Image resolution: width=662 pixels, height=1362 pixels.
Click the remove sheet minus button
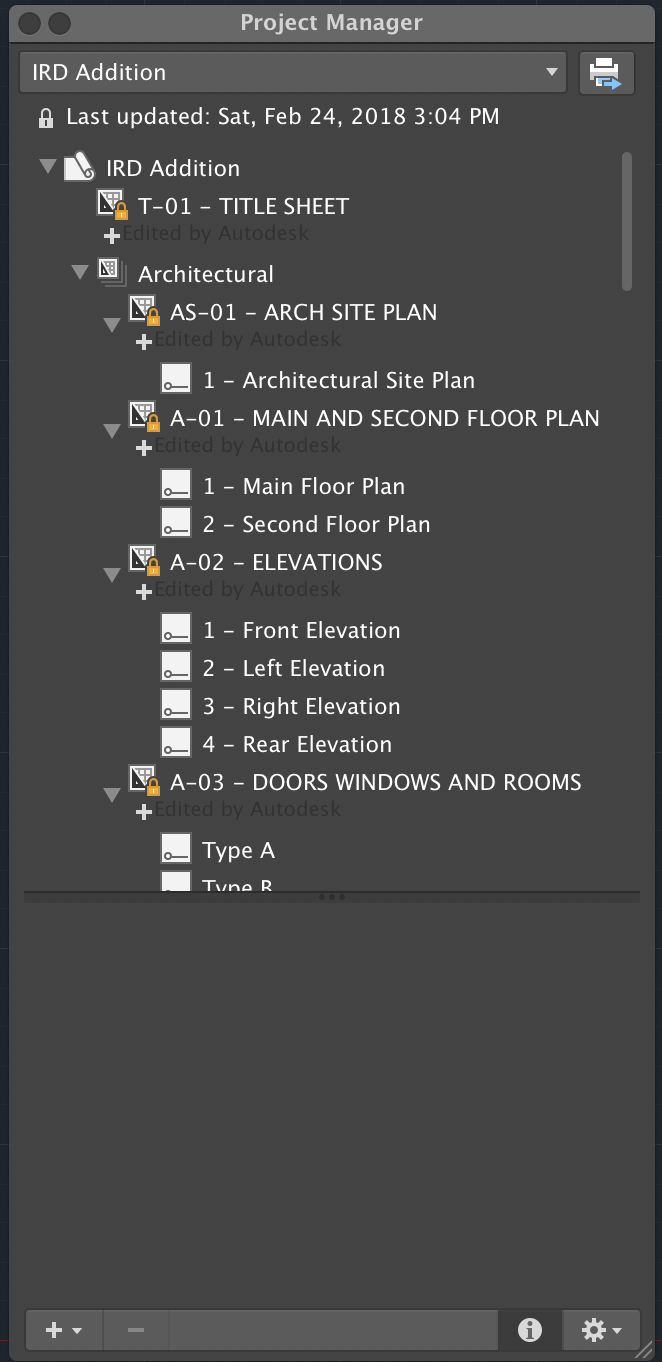point(135,1330)
